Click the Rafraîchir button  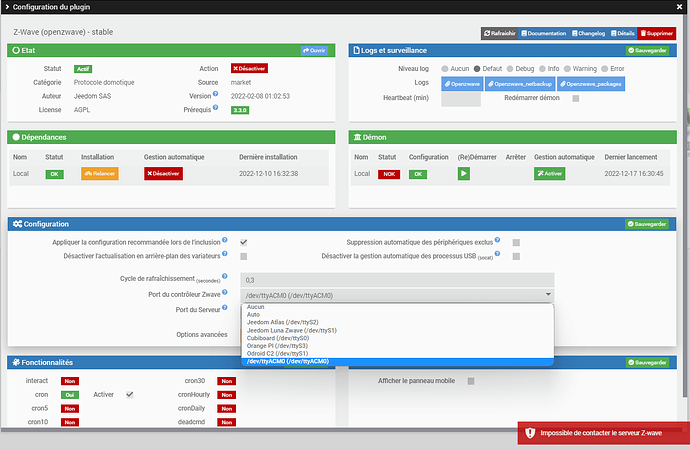(499, 33)
